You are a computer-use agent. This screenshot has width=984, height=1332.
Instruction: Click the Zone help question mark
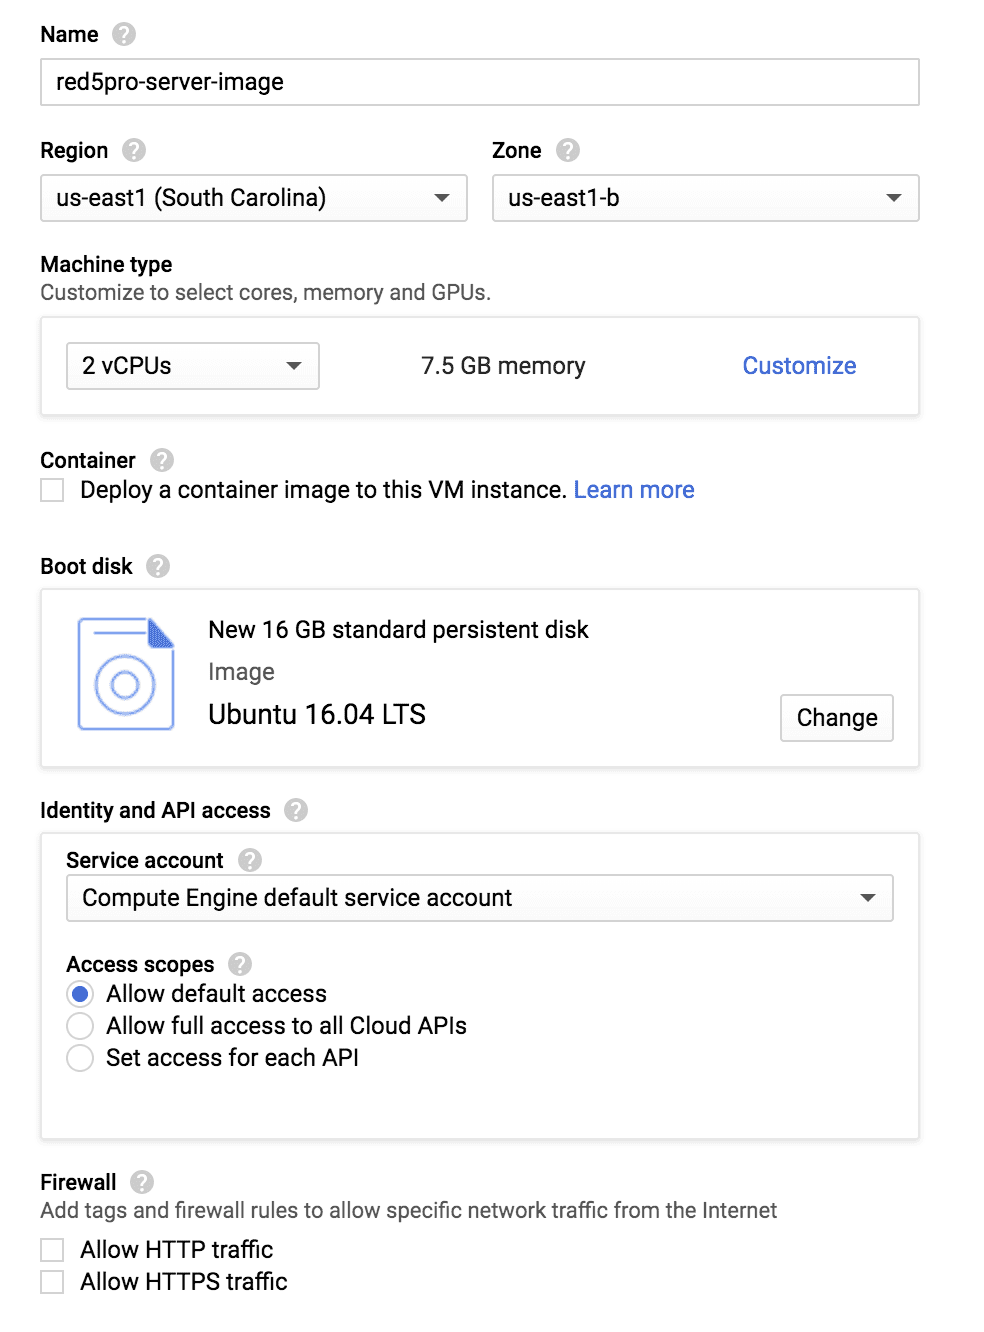(568, 150)
